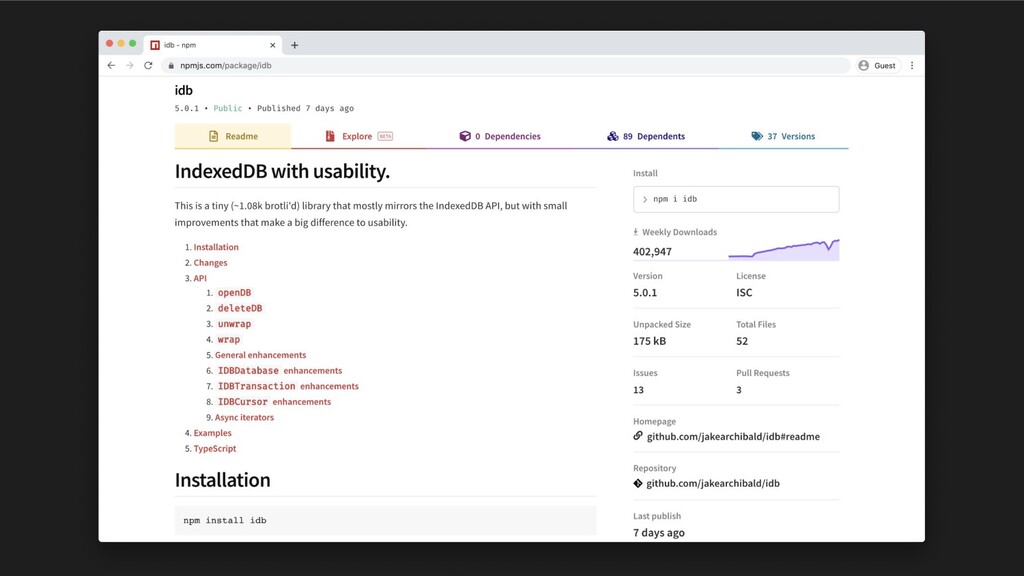Click the wrap link
The image size is (1024, 576).
(x=229, y=340)
